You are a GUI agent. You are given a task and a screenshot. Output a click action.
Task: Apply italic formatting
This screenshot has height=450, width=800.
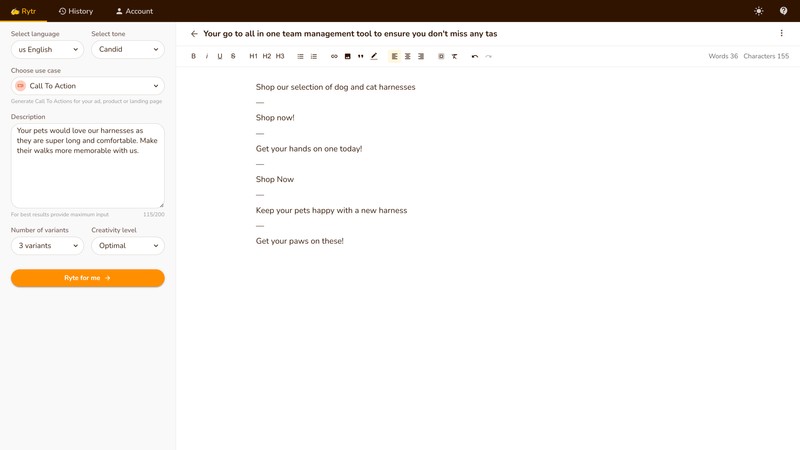[207, 56]
